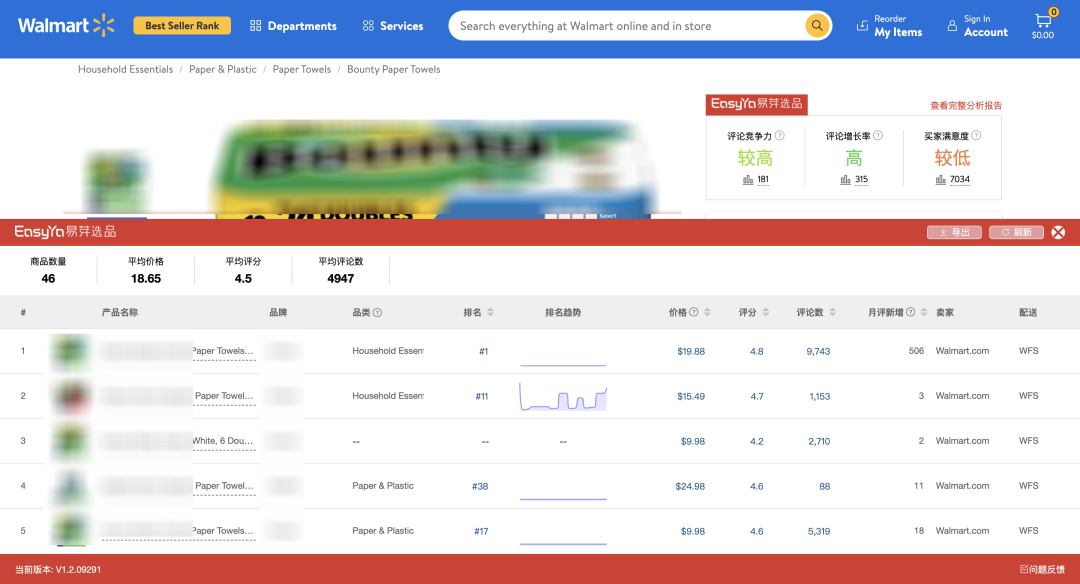The image size is (1080, 584).
Task: Open the Services menu
Action: [x=393, y=25]
